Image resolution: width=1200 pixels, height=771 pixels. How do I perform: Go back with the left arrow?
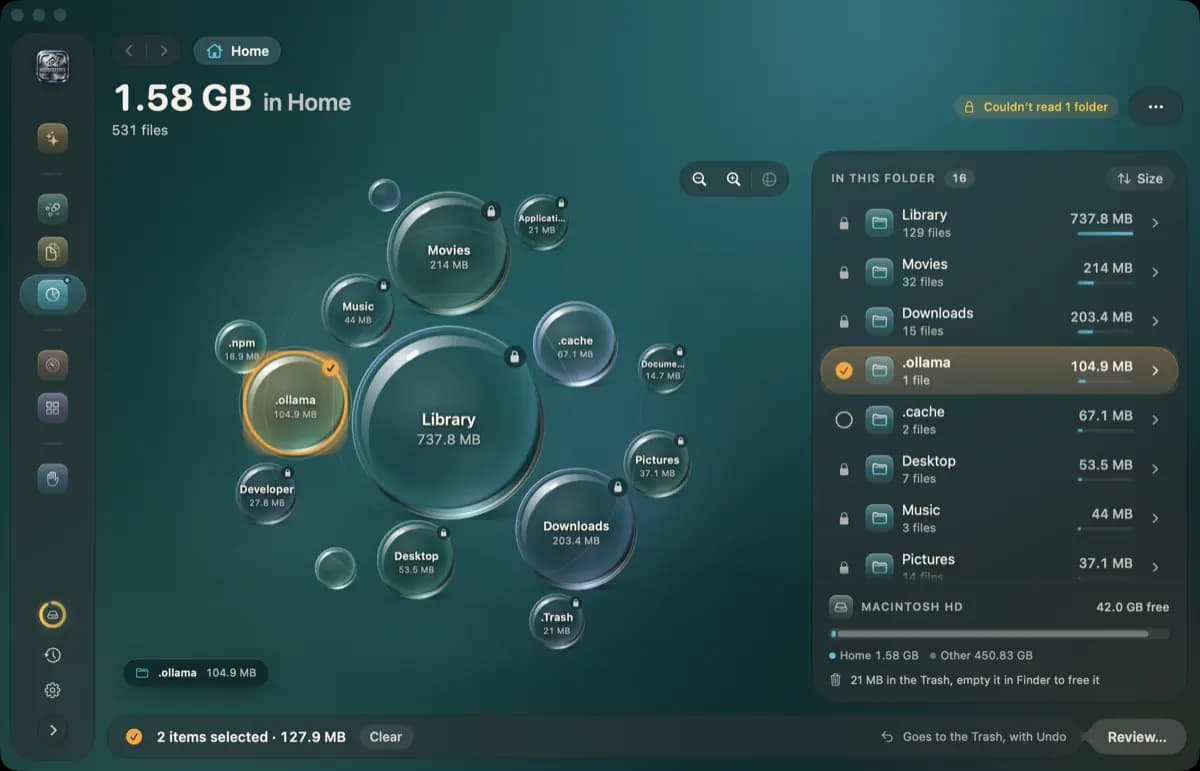(129, 51)
